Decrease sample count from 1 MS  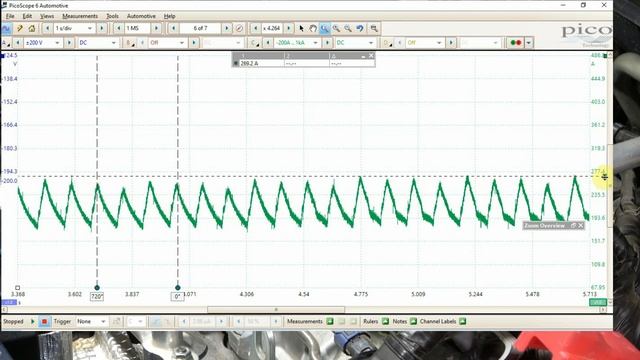pos(119,29)
